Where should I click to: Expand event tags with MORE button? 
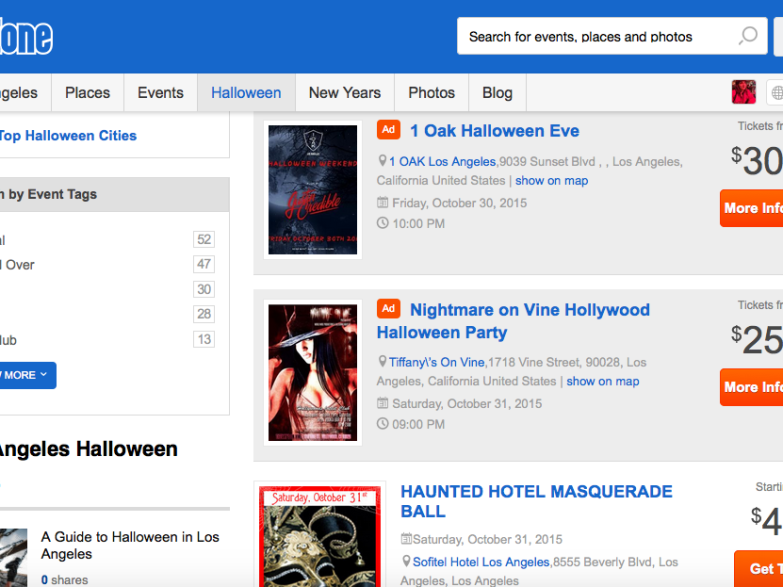27,375
